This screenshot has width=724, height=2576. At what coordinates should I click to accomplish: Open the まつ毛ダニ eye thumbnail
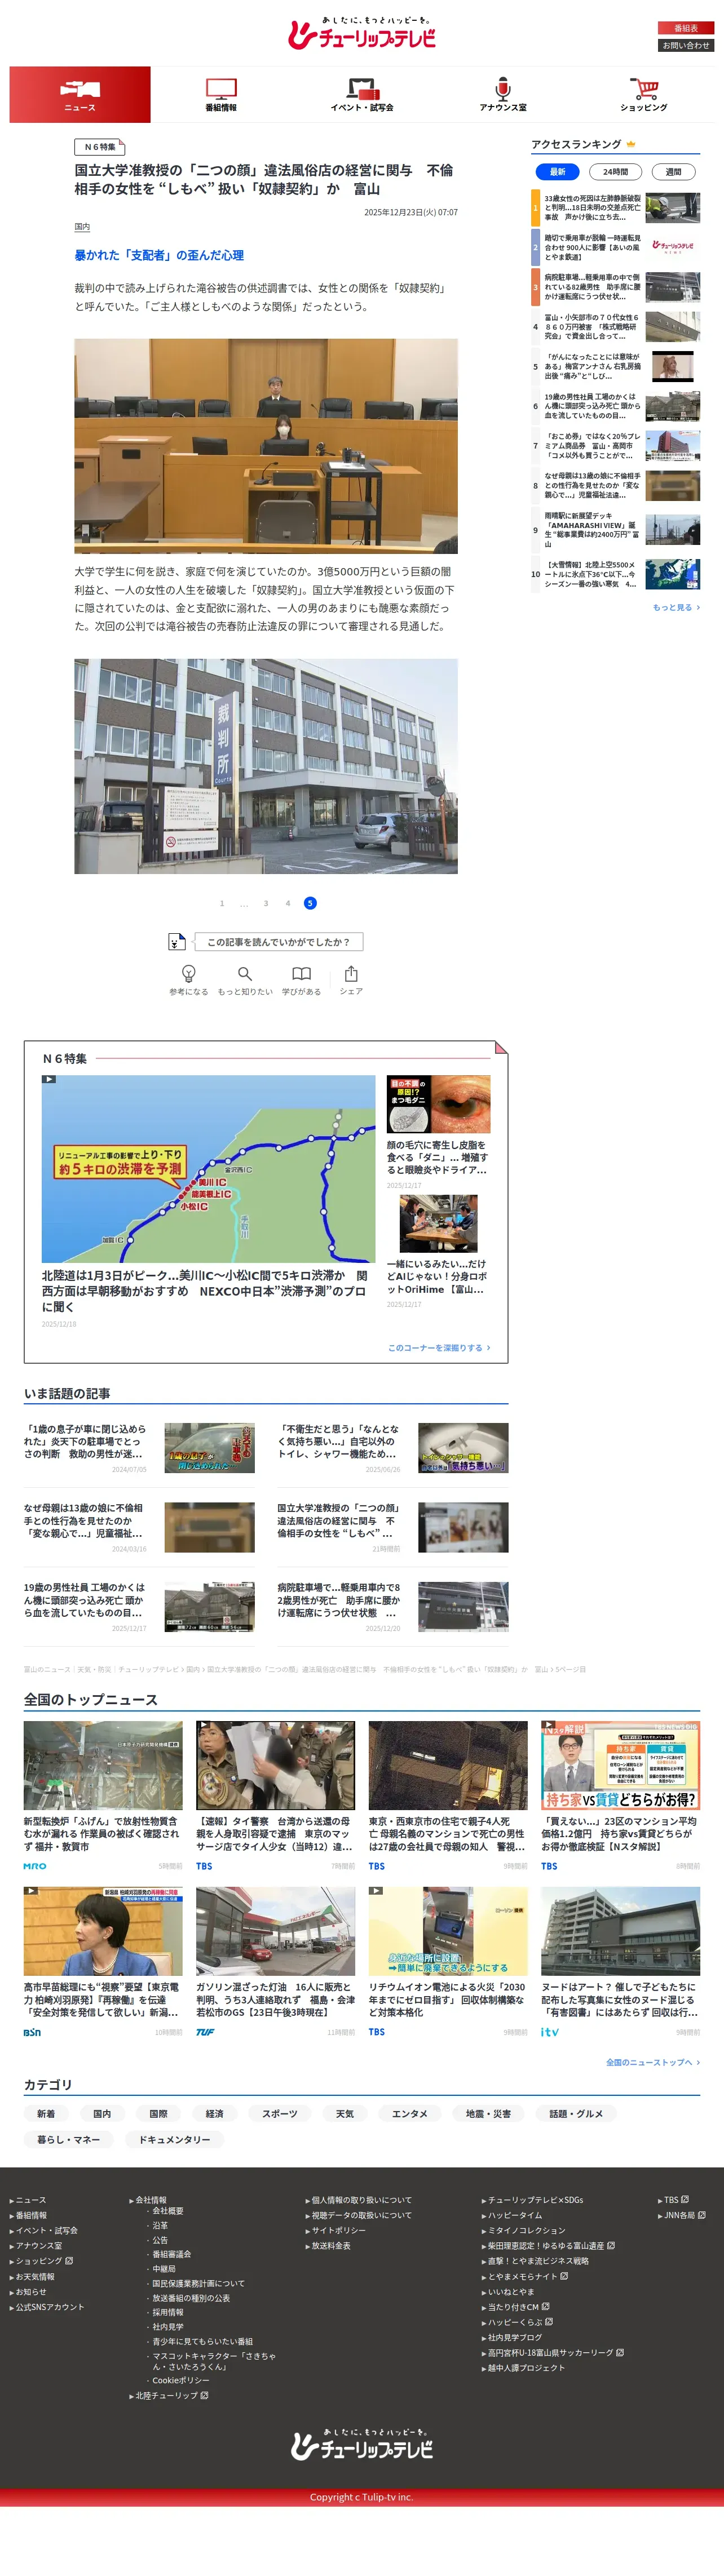click(439, 1104)
